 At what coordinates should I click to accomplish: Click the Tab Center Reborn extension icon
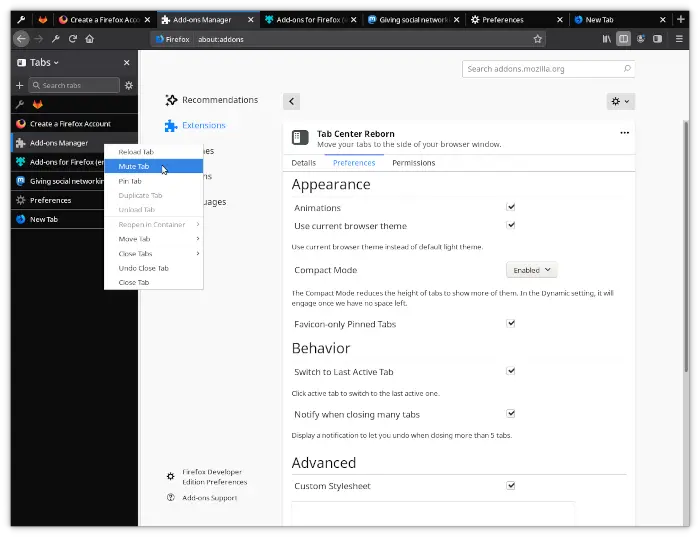click(x=300, y=137)
